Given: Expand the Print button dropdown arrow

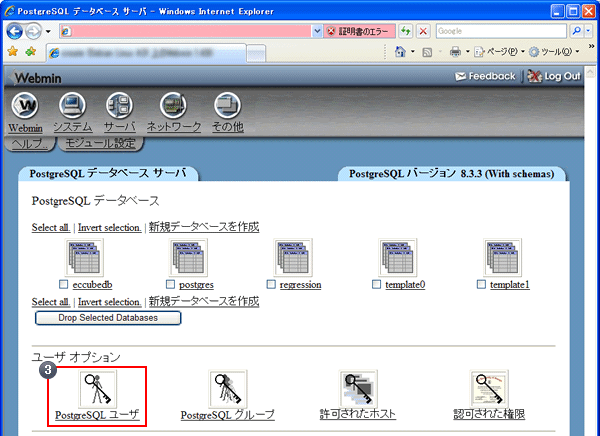Looking at the screenshot, I should coord(468,51).
